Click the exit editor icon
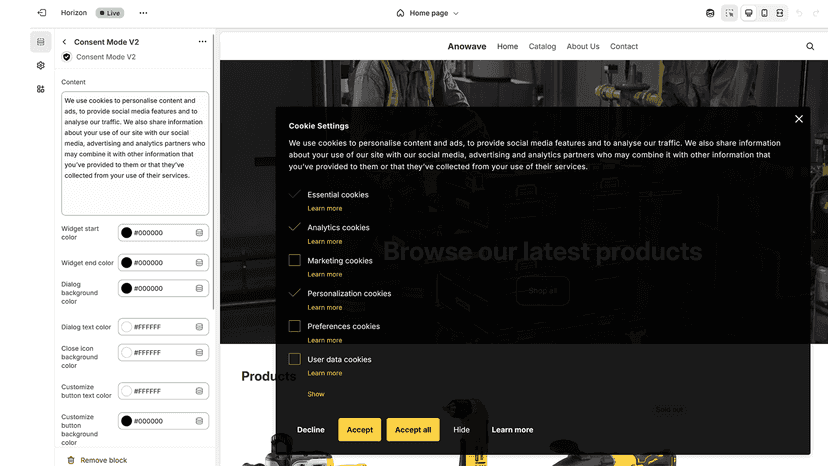Image resolution: width=828 pixels, height=466 pixels. tap(42, 13)
